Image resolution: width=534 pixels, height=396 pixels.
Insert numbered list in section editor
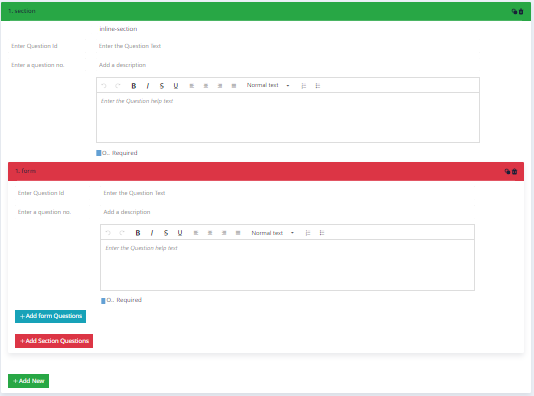click(304, 86)
